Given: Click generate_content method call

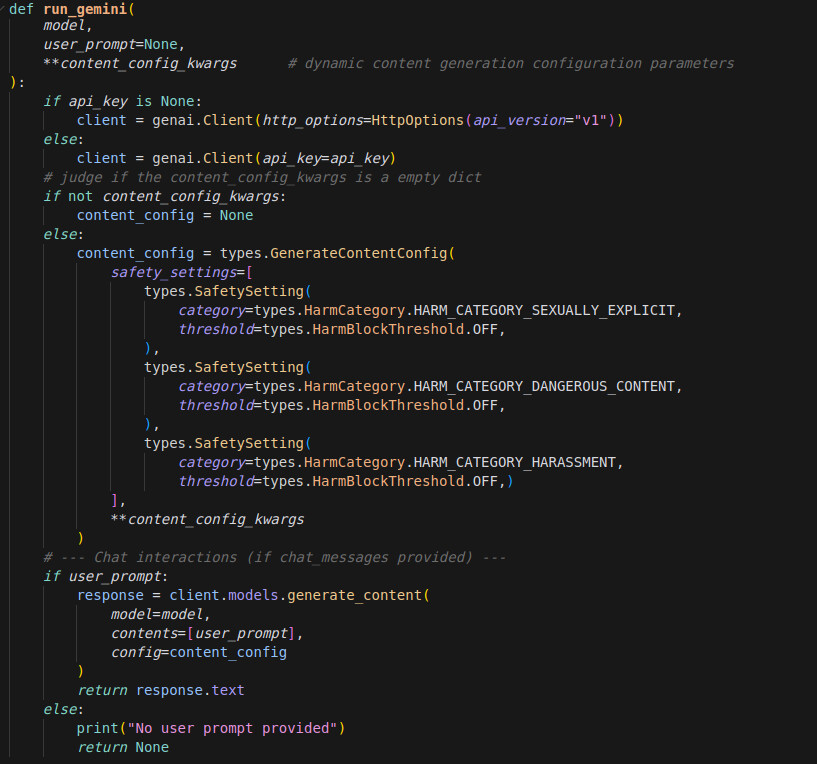Looking at the screenshot, I should [x=353, y=596].
